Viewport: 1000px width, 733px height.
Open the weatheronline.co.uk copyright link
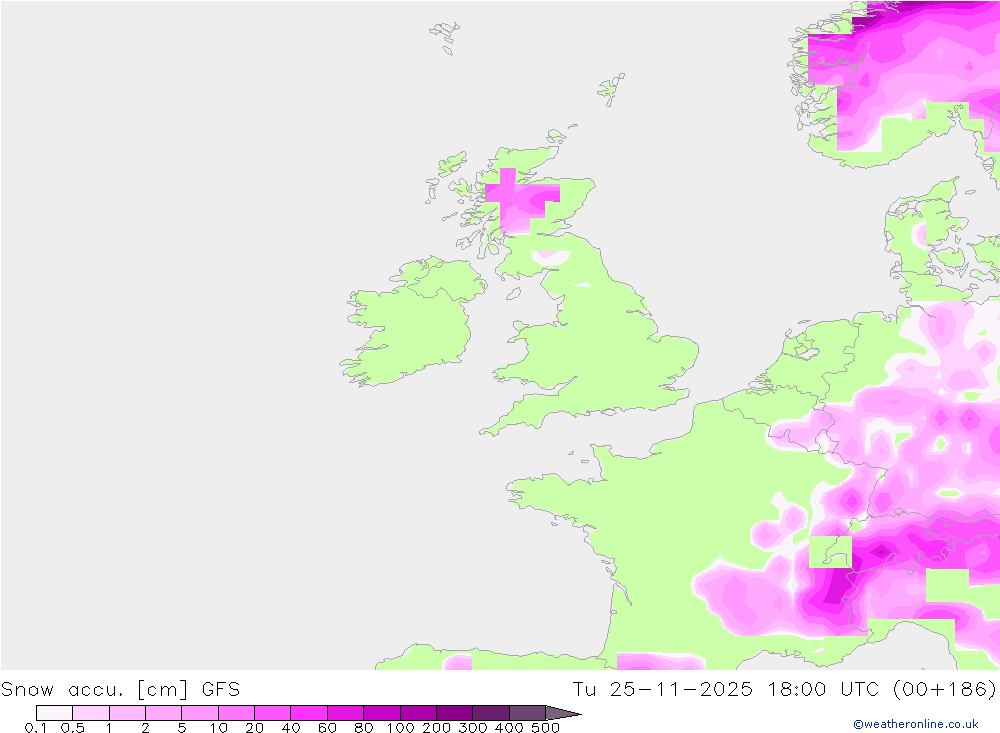coord(916,724)
